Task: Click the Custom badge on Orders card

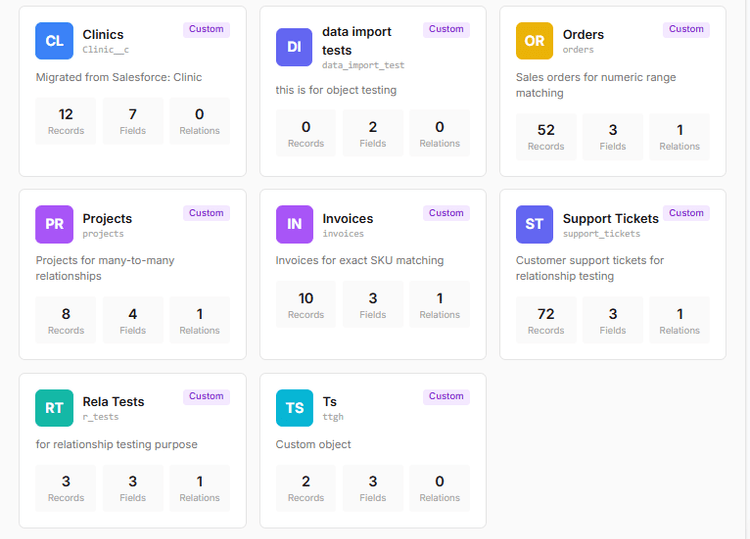Action: pyautogui.click(x=686, y=29)
